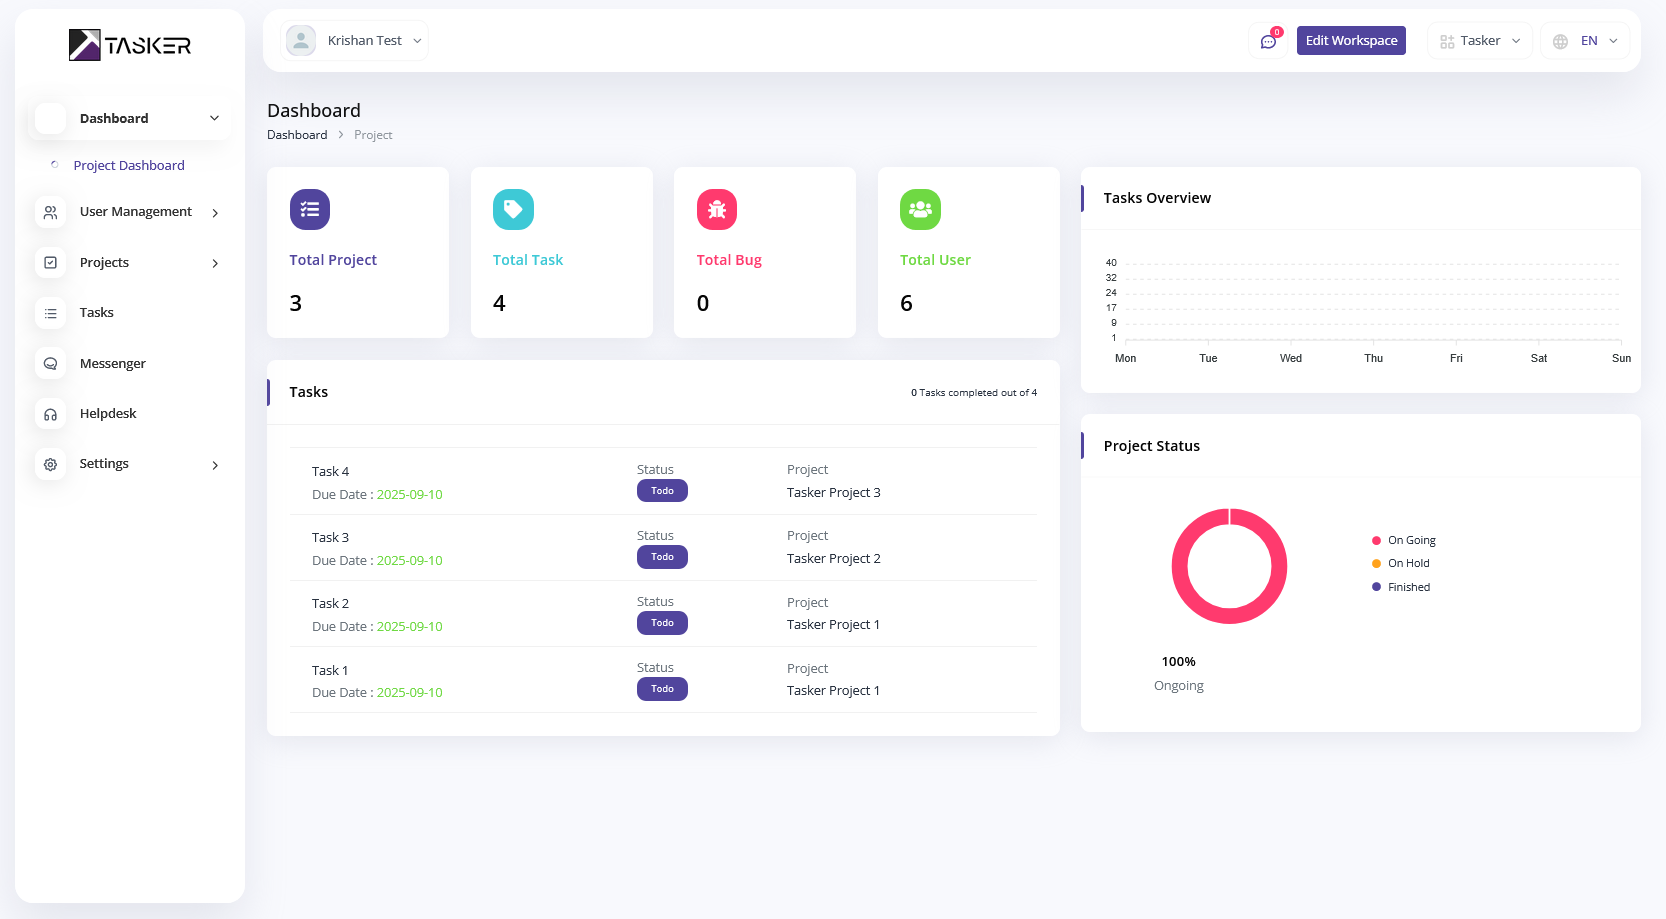1666x919 pixels.
Task: Click the Total Project list icon
Action: tap(310, 209)
